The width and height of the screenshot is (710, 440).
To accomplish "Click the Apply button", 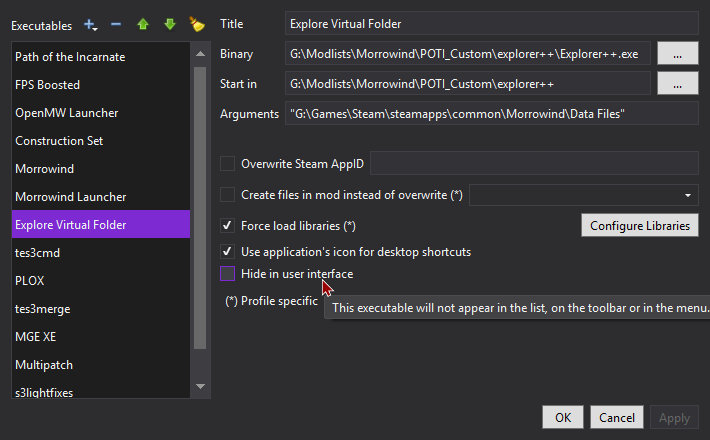I will pos(674,417).
